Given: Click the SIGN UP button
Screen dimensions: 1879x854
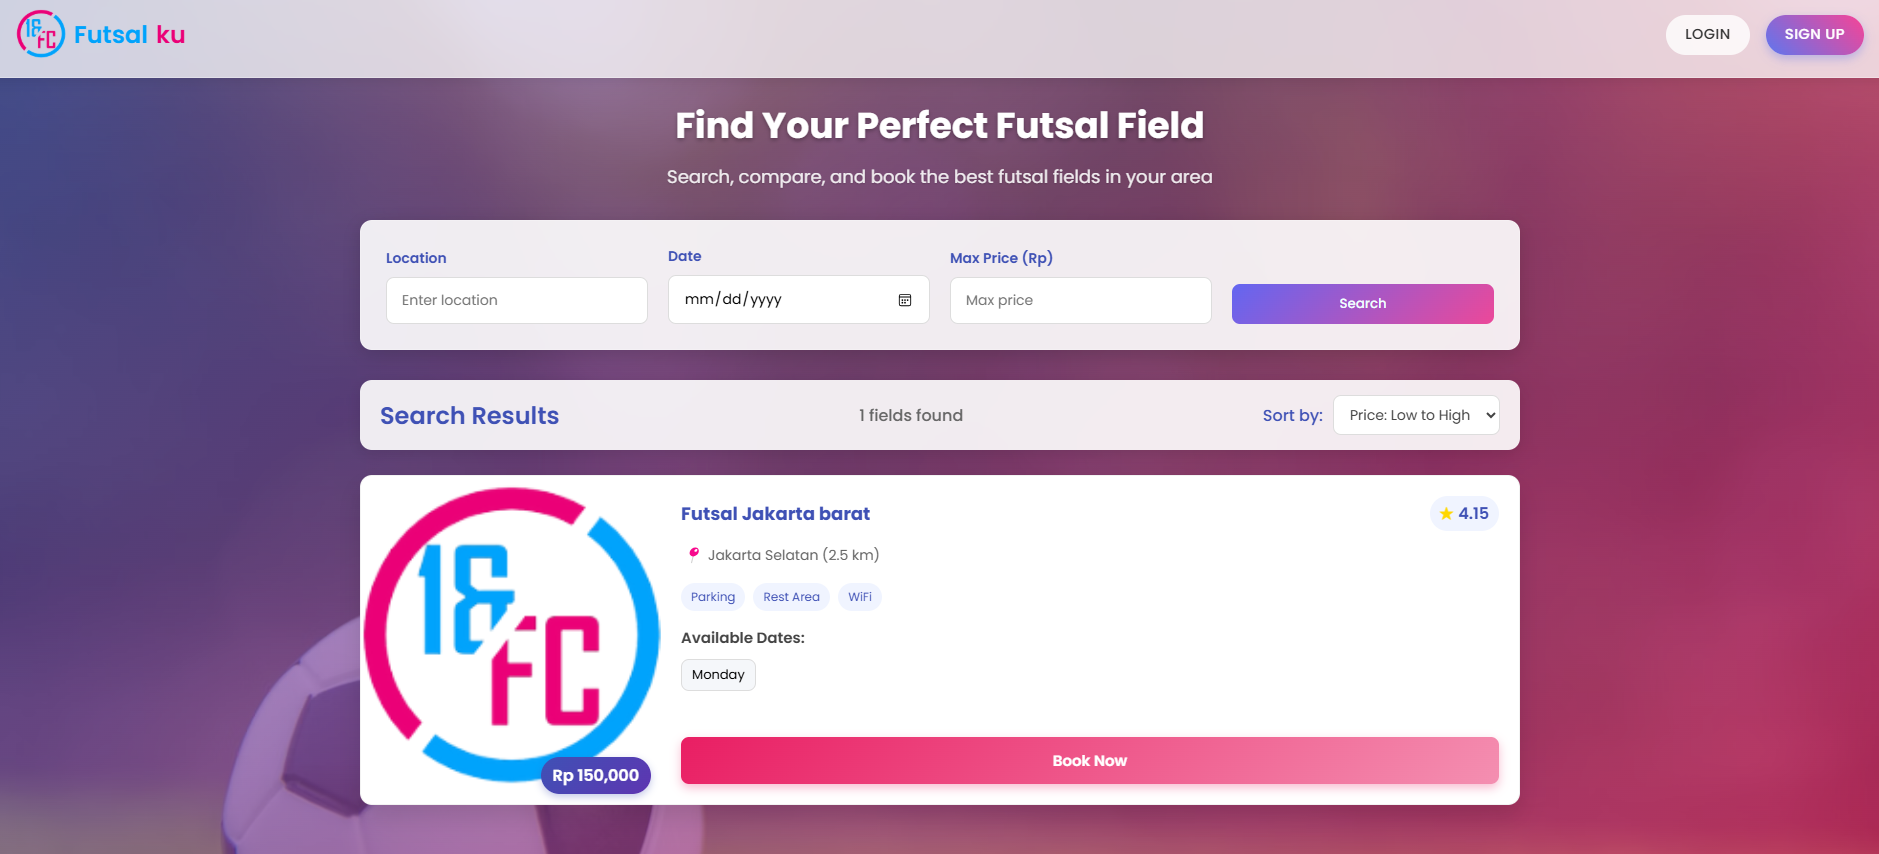Looking at the screenshot, I should coord(1814,34).
